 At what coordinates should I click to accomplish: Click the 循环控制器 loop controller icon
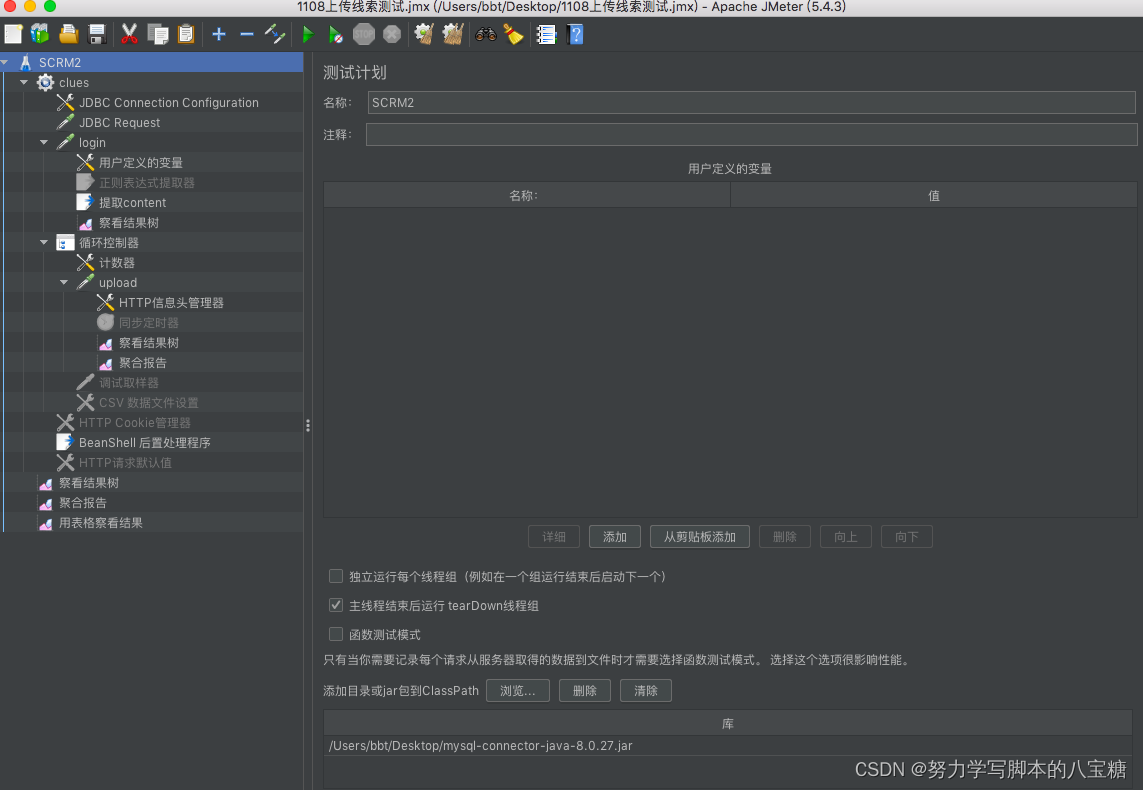[66, 243]
